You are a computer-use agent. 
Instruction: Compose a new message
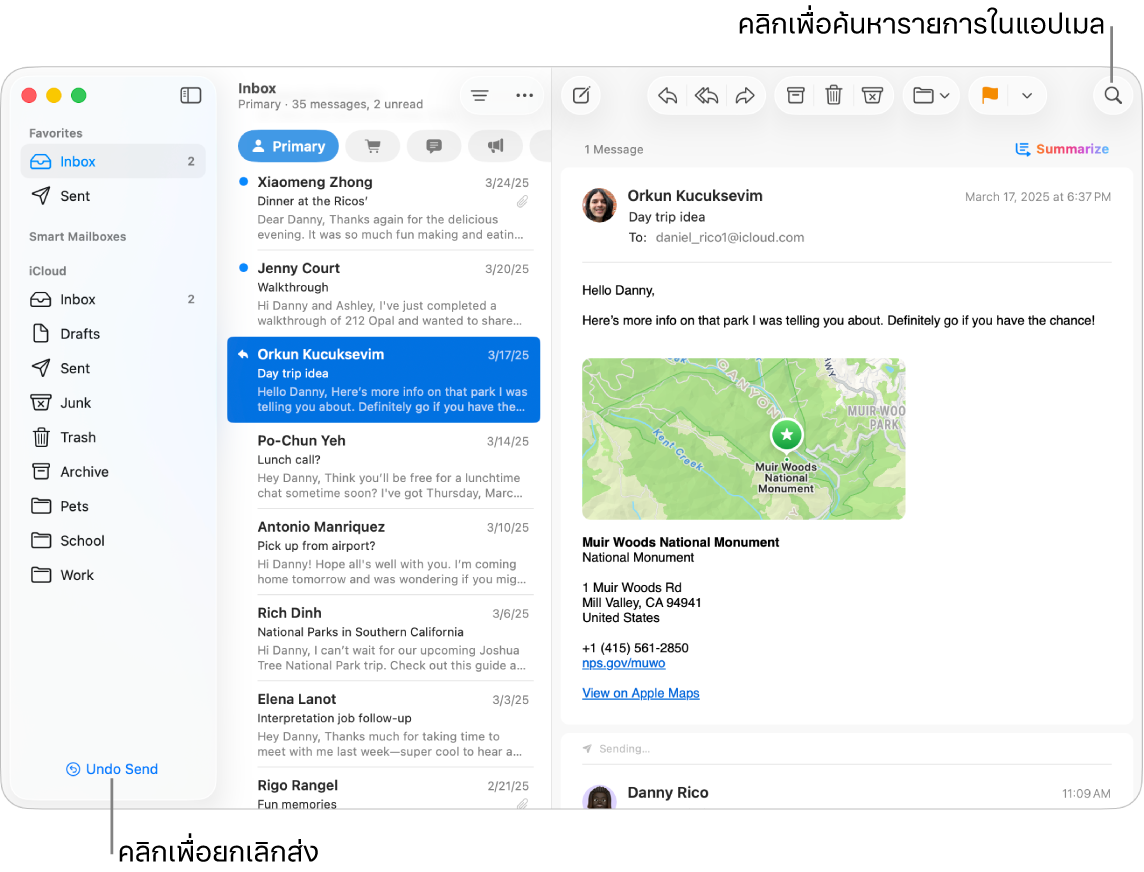tap(581, 96)
